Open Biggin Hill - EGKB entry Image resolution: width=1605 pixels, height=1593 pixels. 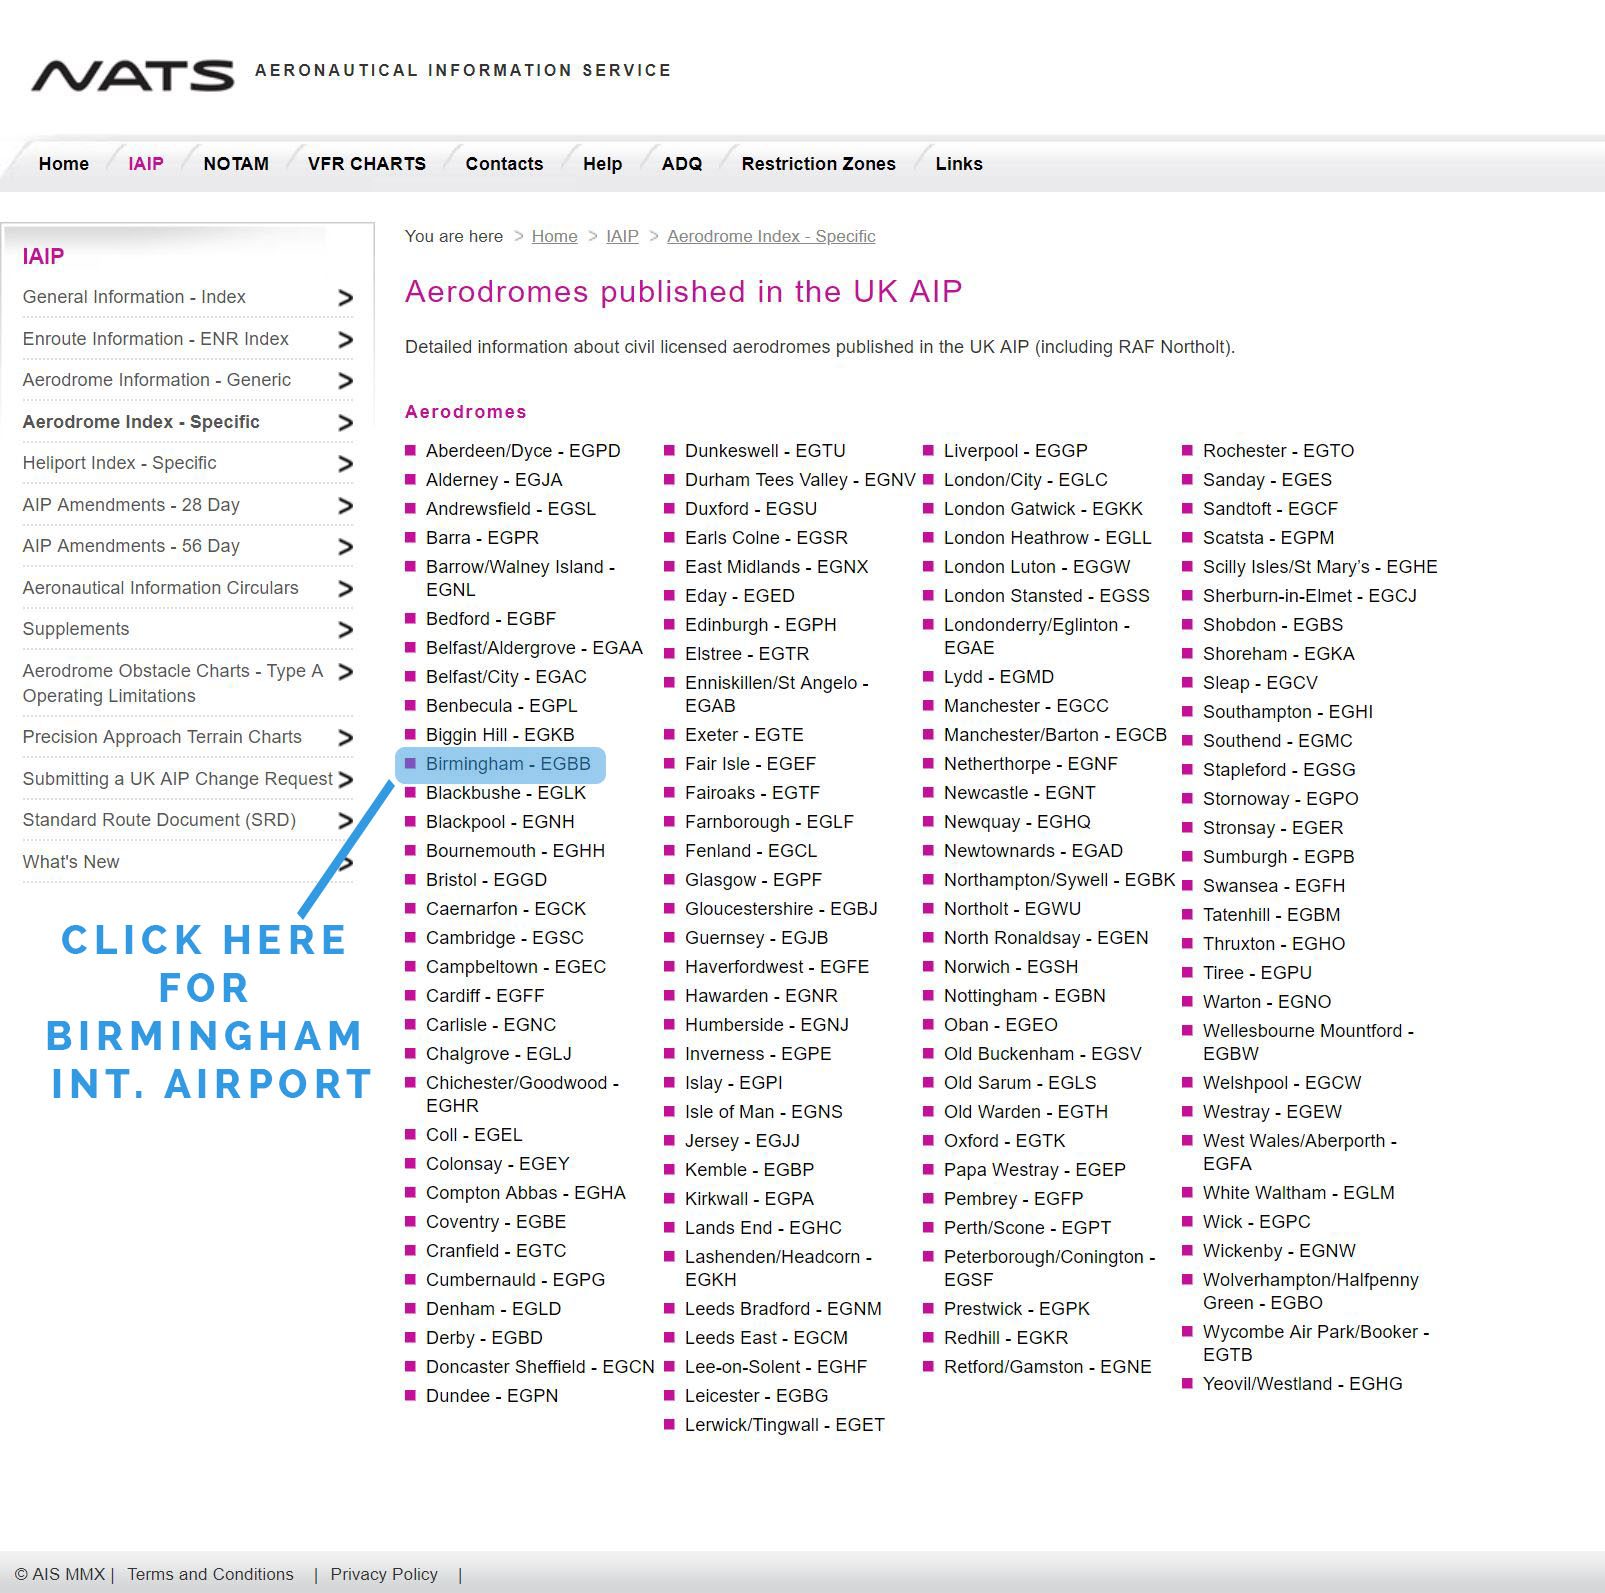(x=500, y=735)
